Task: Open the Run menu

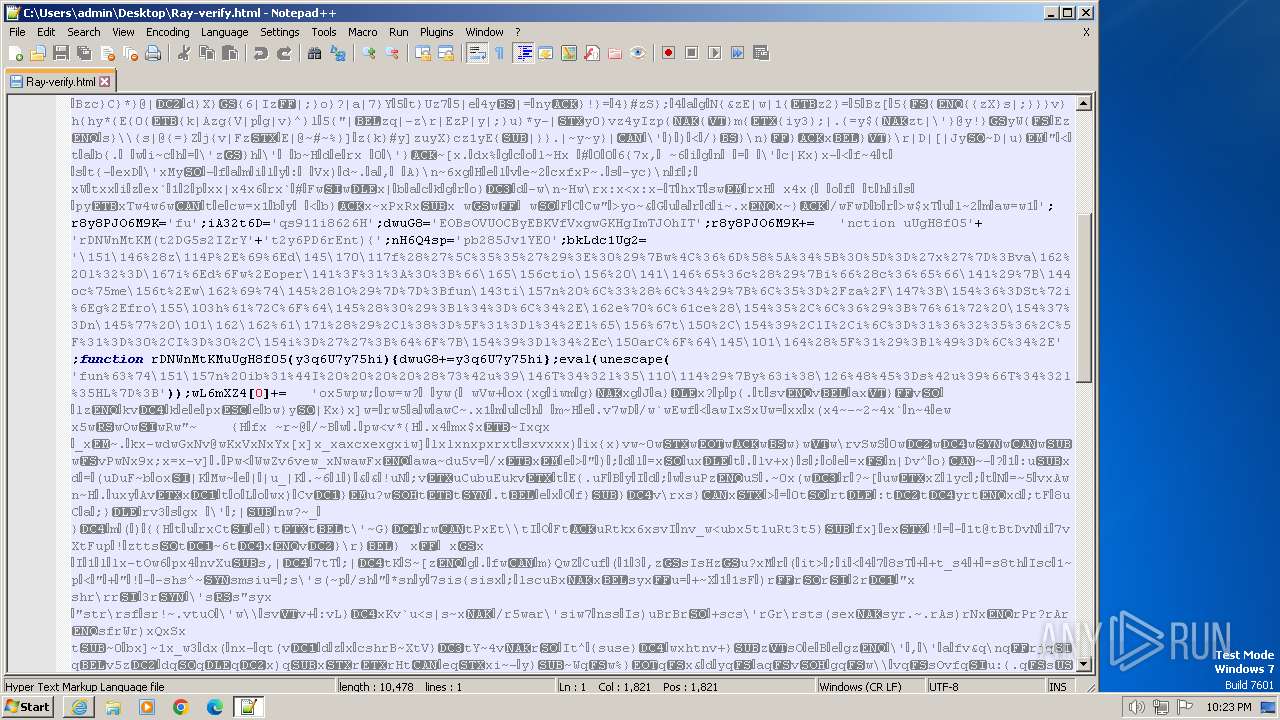Action: tap(398, 32)
